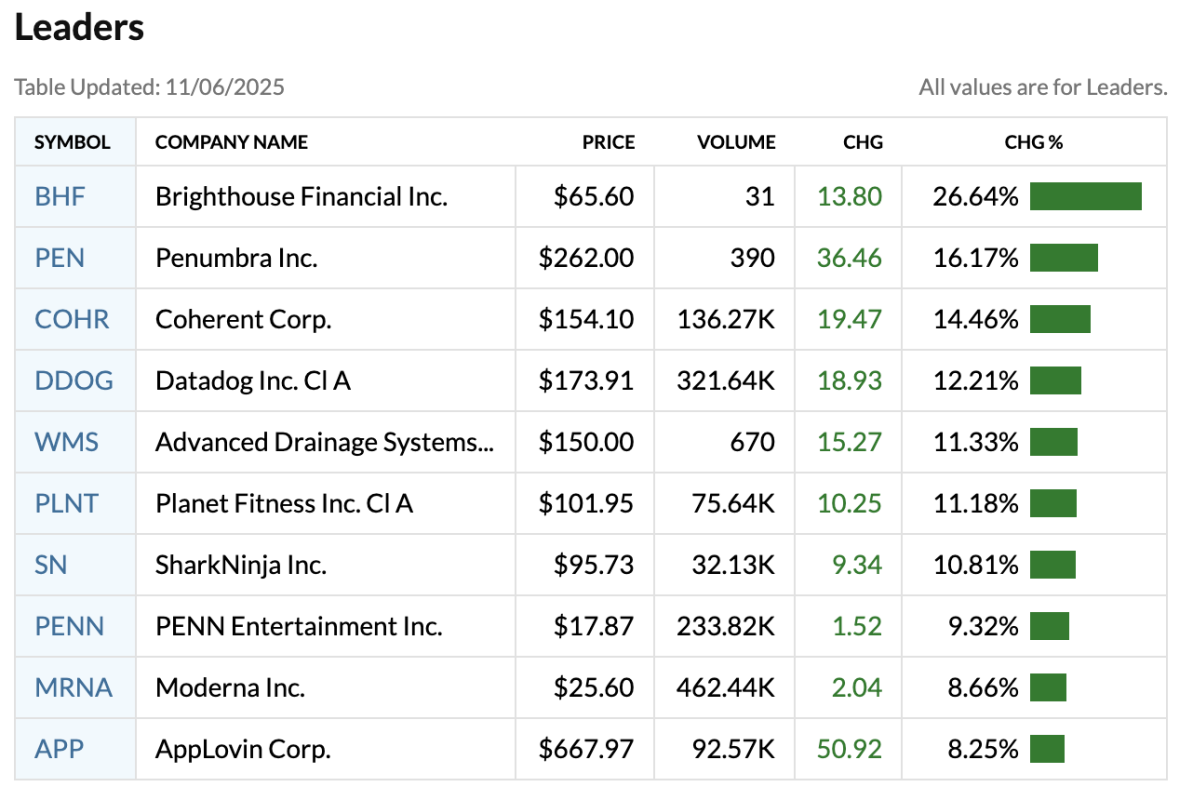The height and width of the screenshot is (800, 1193).
Task: Click the AppLovin Corp. company name
Action: click(x=243, y=749)
